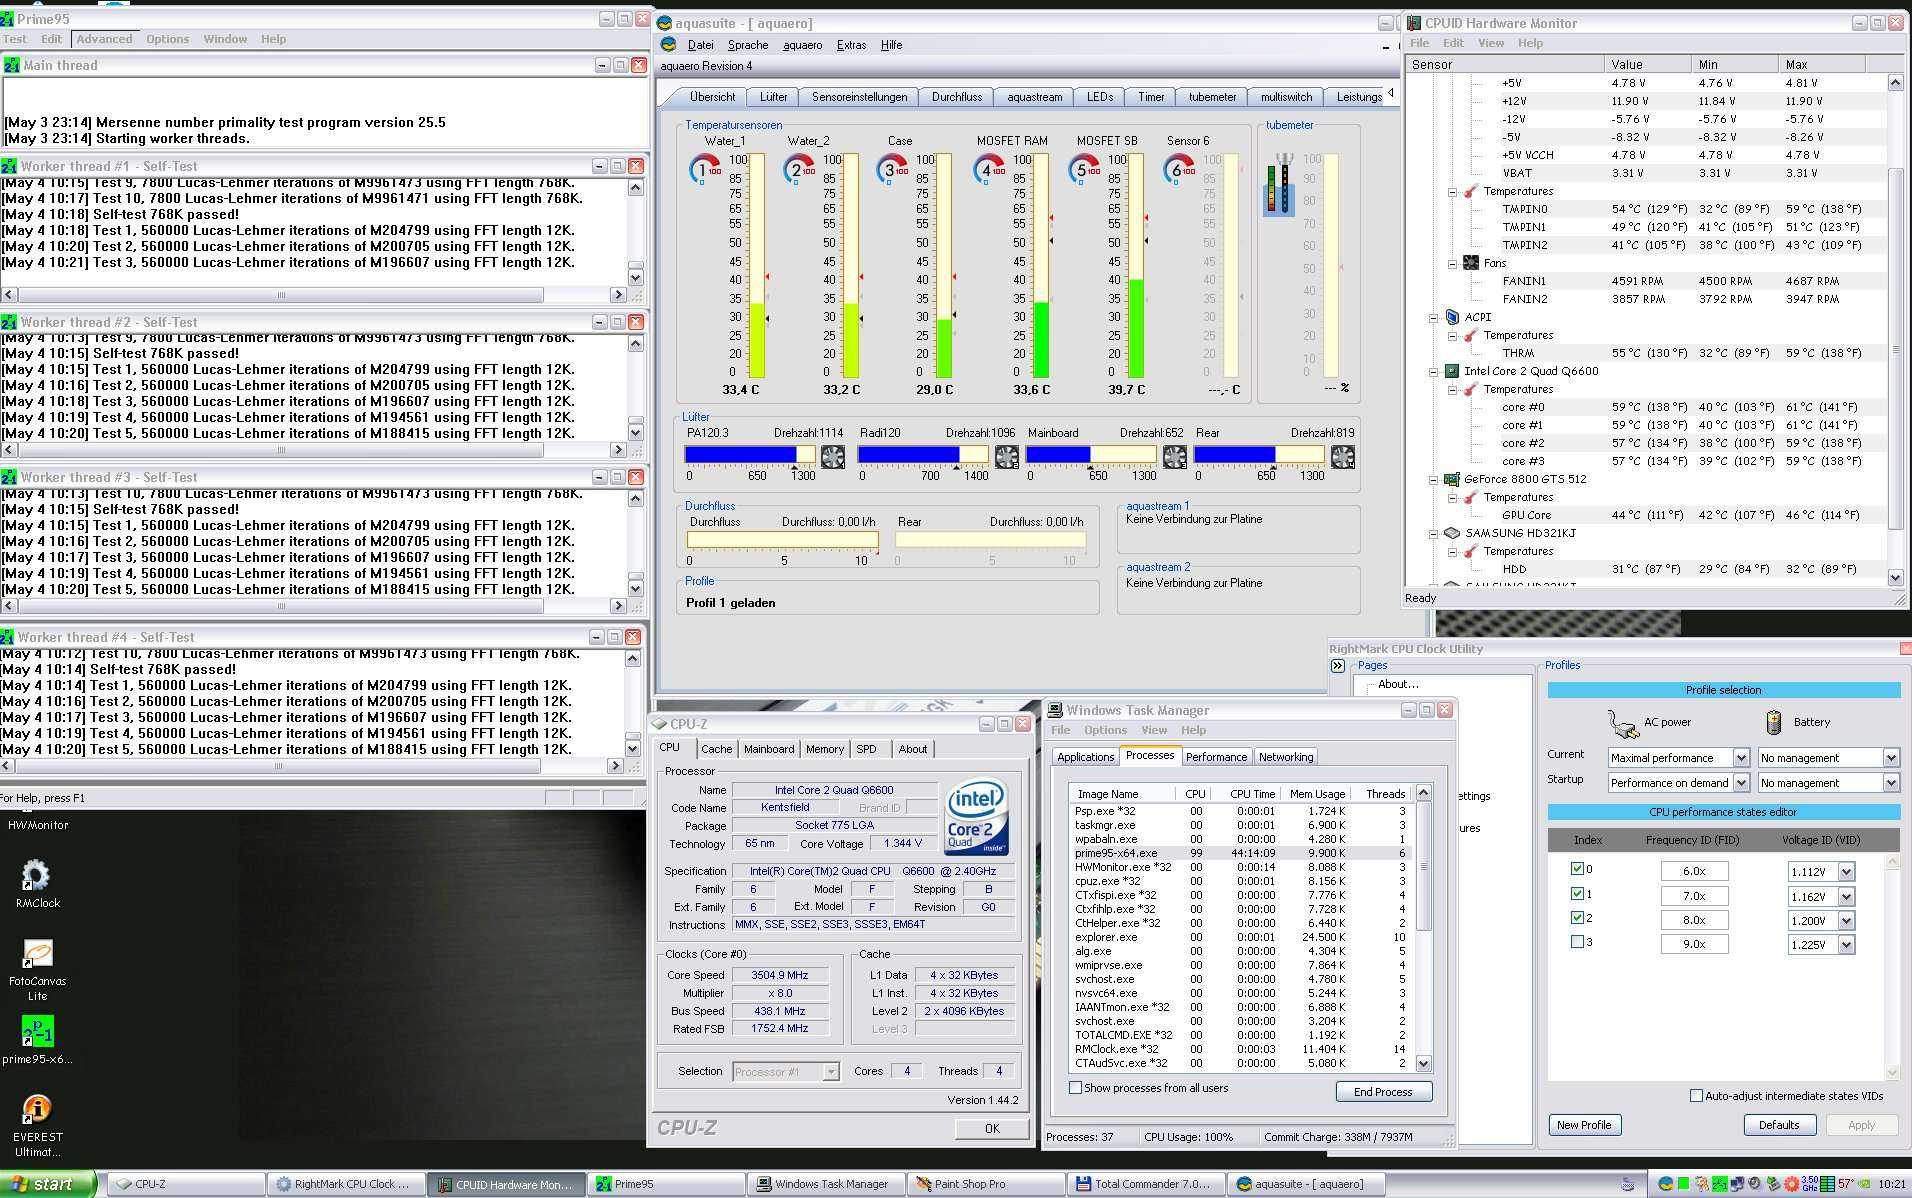Image resolution: width=1912 pixels, height=1198 pixels.
Task: Collapse the GeForce 8800 GTS 512 node
Action: click(1434, 479)
